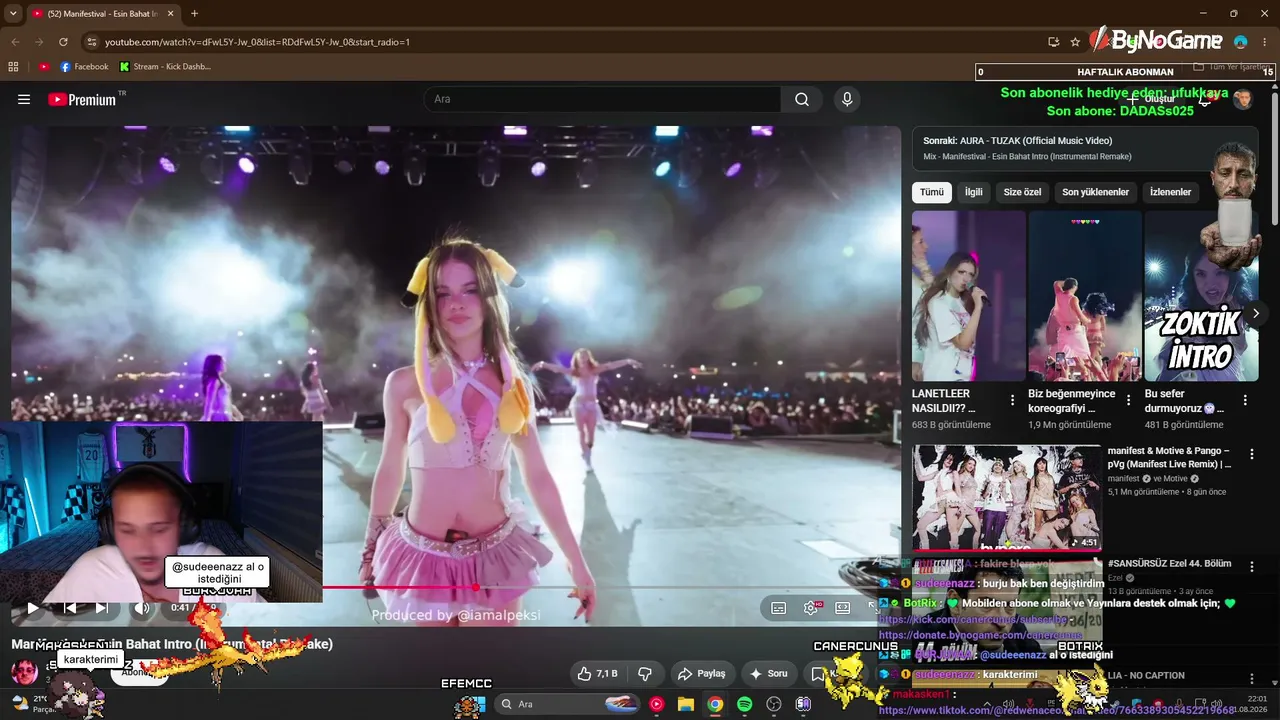Select the Tümü filter chip
The width and height of the screenshot is (1280, 720).
coord(932,192)
